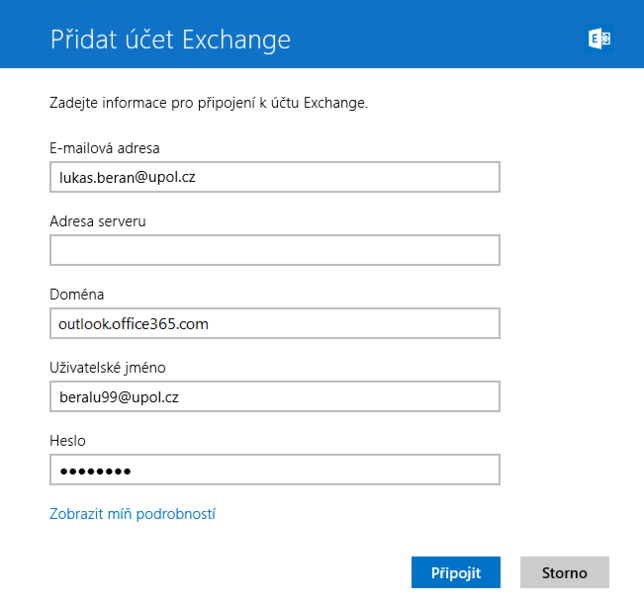Click the masked password dots
This screenshot has width=644, height=599.
click(95, 471)
